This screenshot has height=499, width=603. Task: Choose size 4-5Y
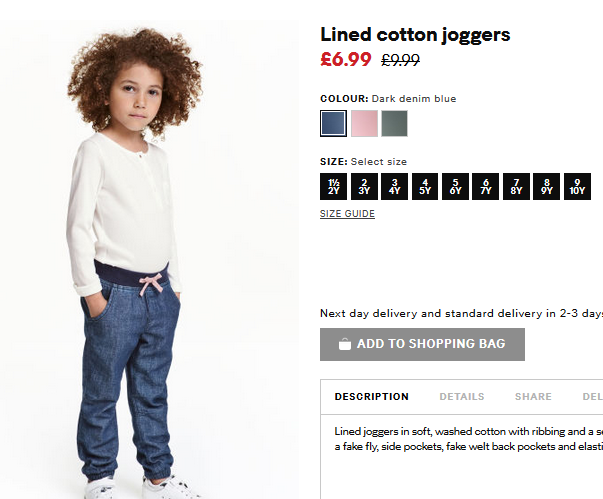(x=425, y=186)
